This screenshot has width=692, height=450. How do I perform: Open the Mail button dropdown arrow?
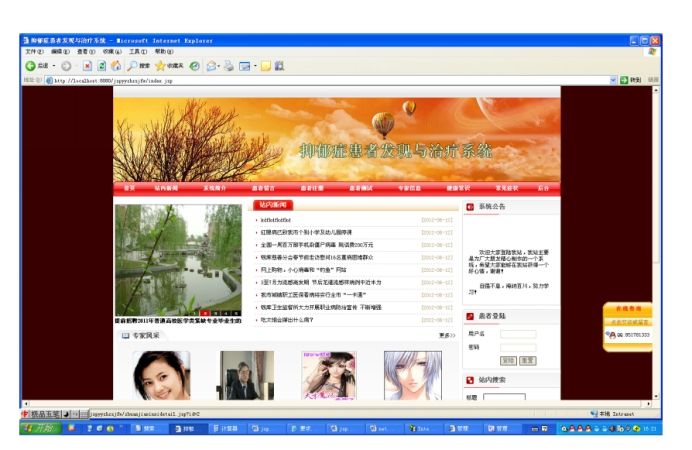pos(219,66)
